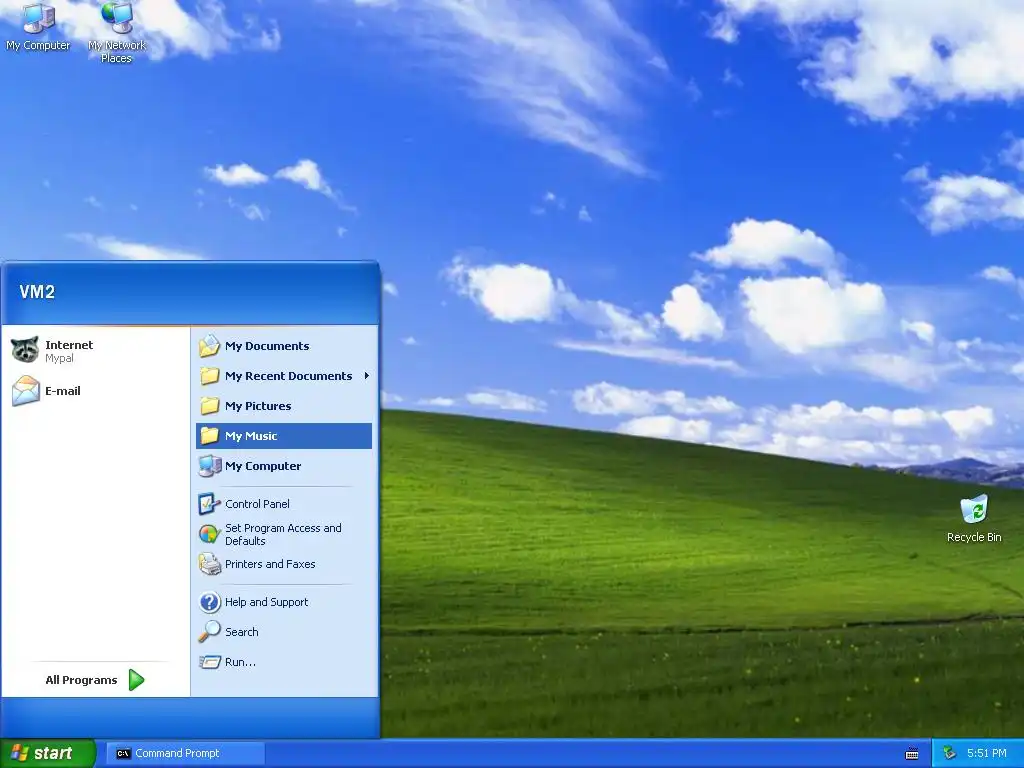The image size is (1024, 768).
Task: Open My Documents in the Start menu
Action: click(284, 346)
